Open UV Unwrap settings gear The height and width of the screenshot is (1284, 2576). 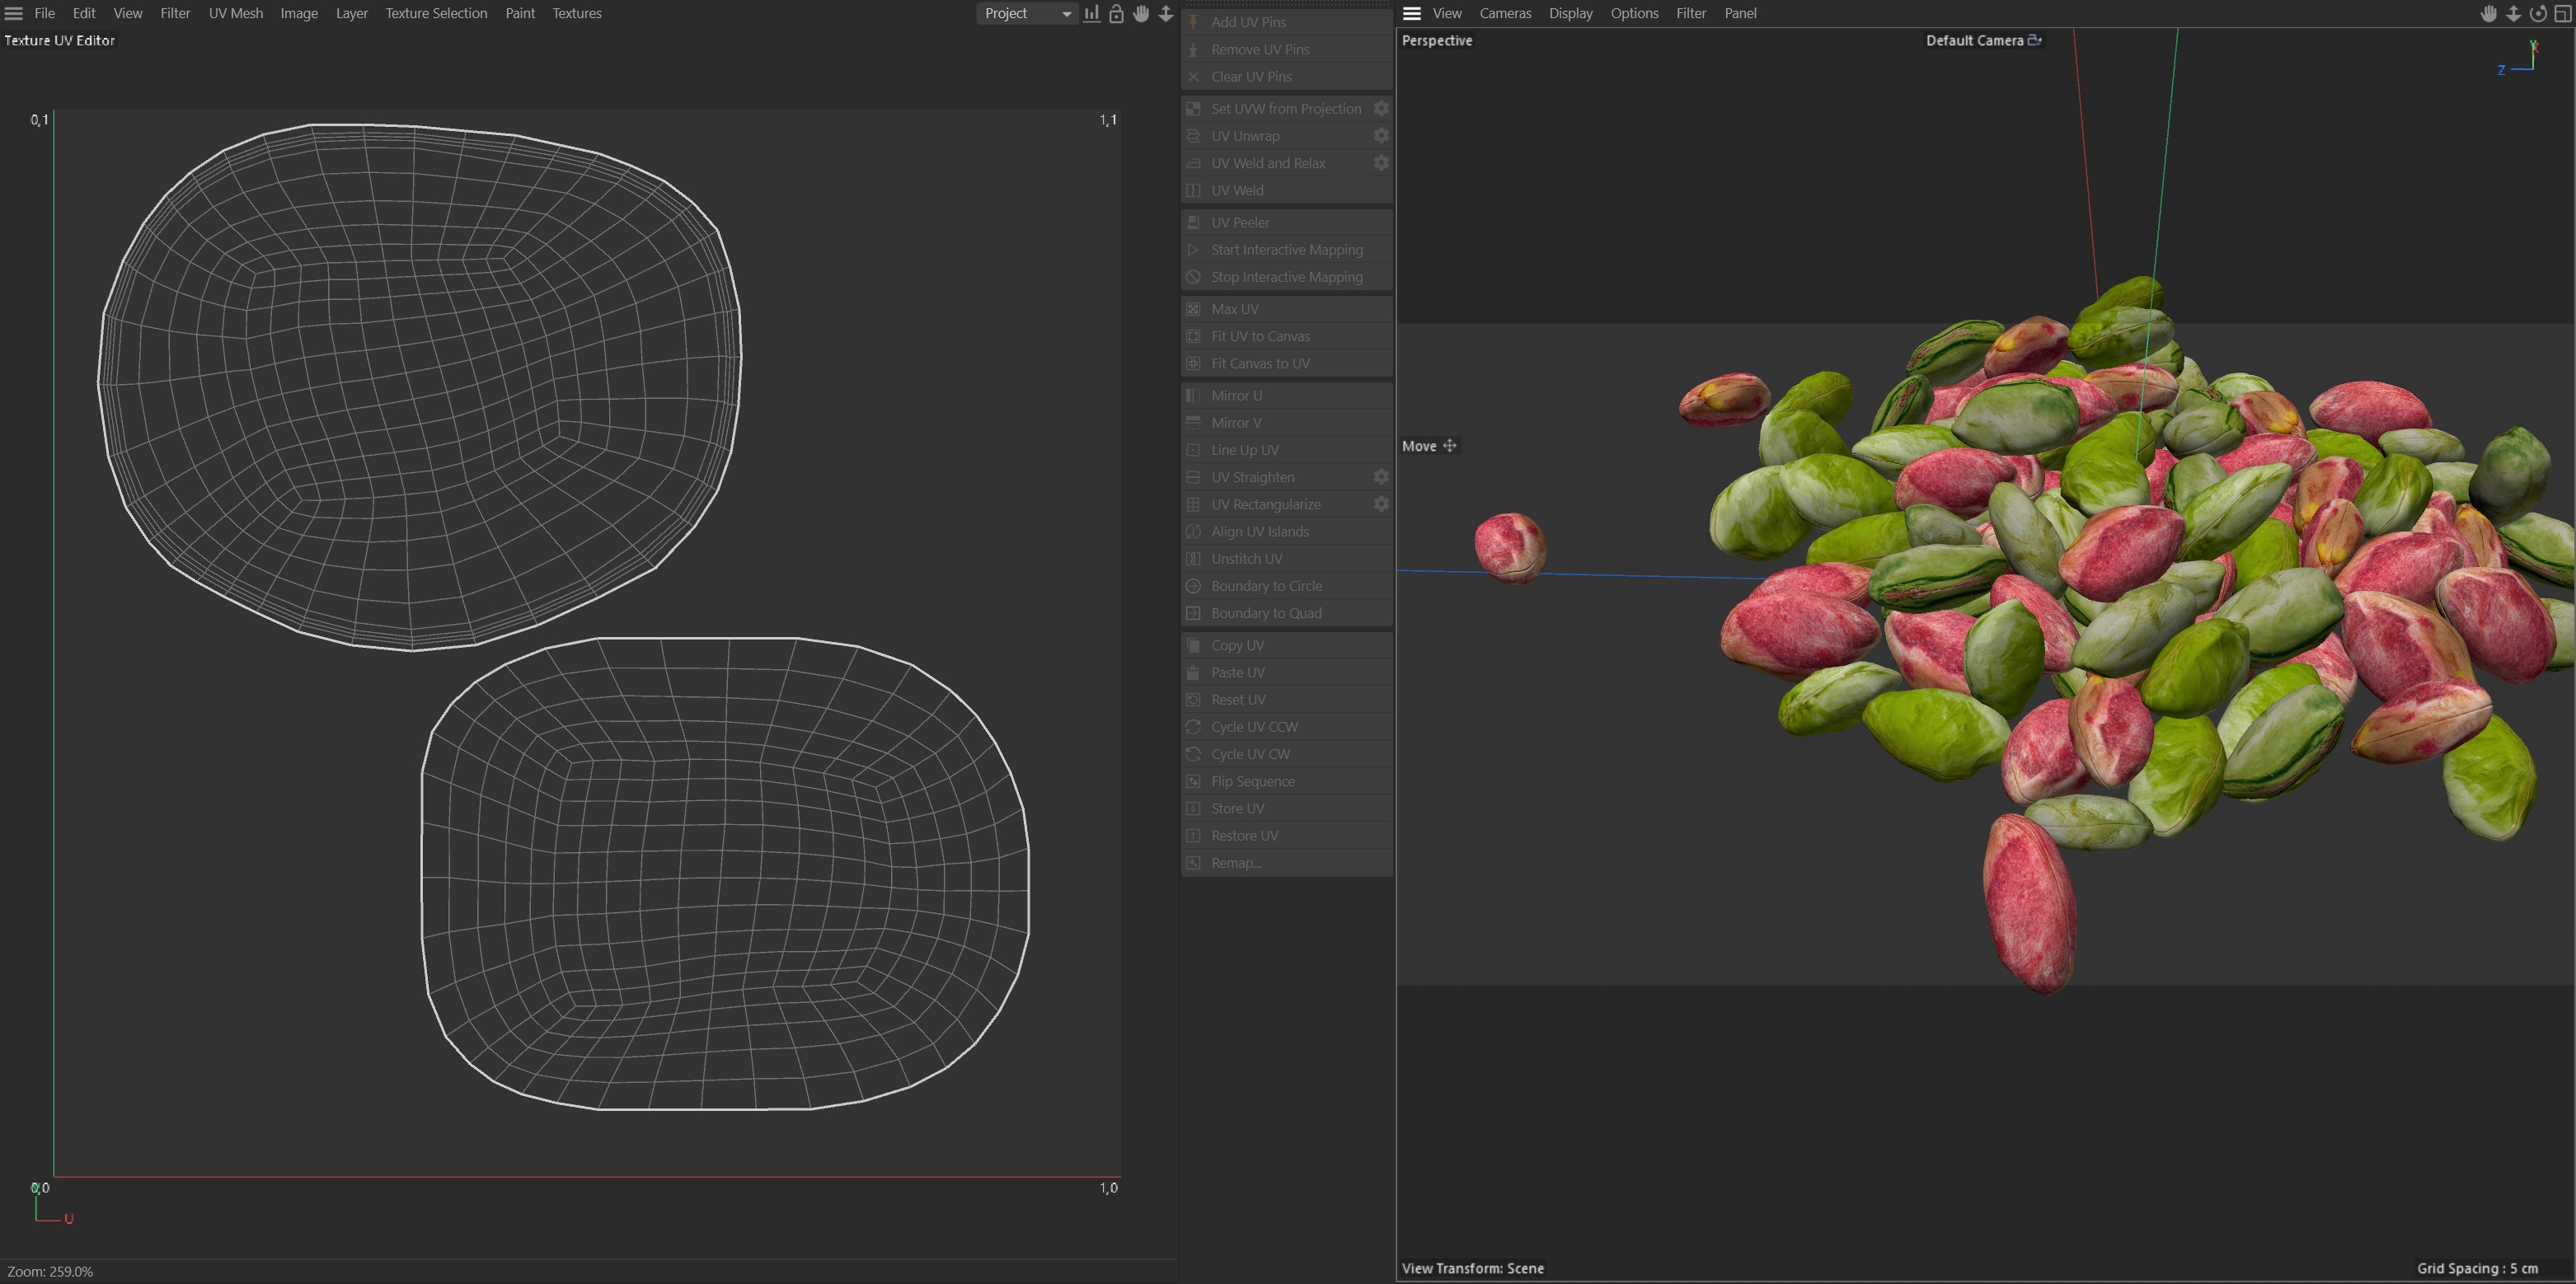(x=1381, y=136)
